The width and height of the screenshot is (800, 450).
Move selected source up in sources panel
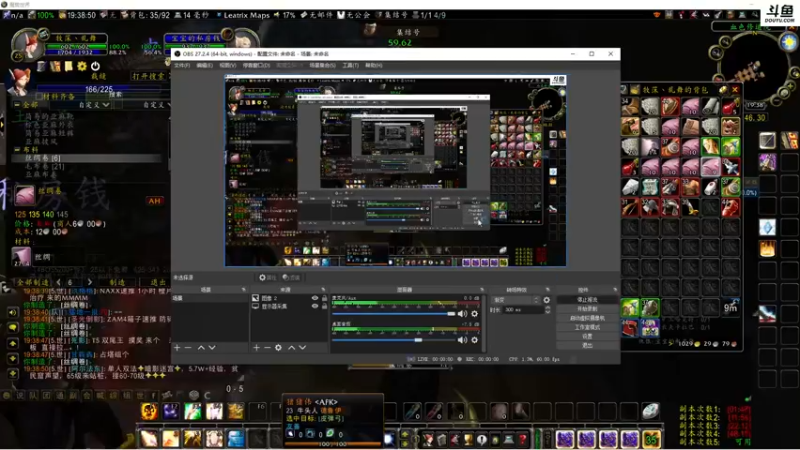(291, 347)
